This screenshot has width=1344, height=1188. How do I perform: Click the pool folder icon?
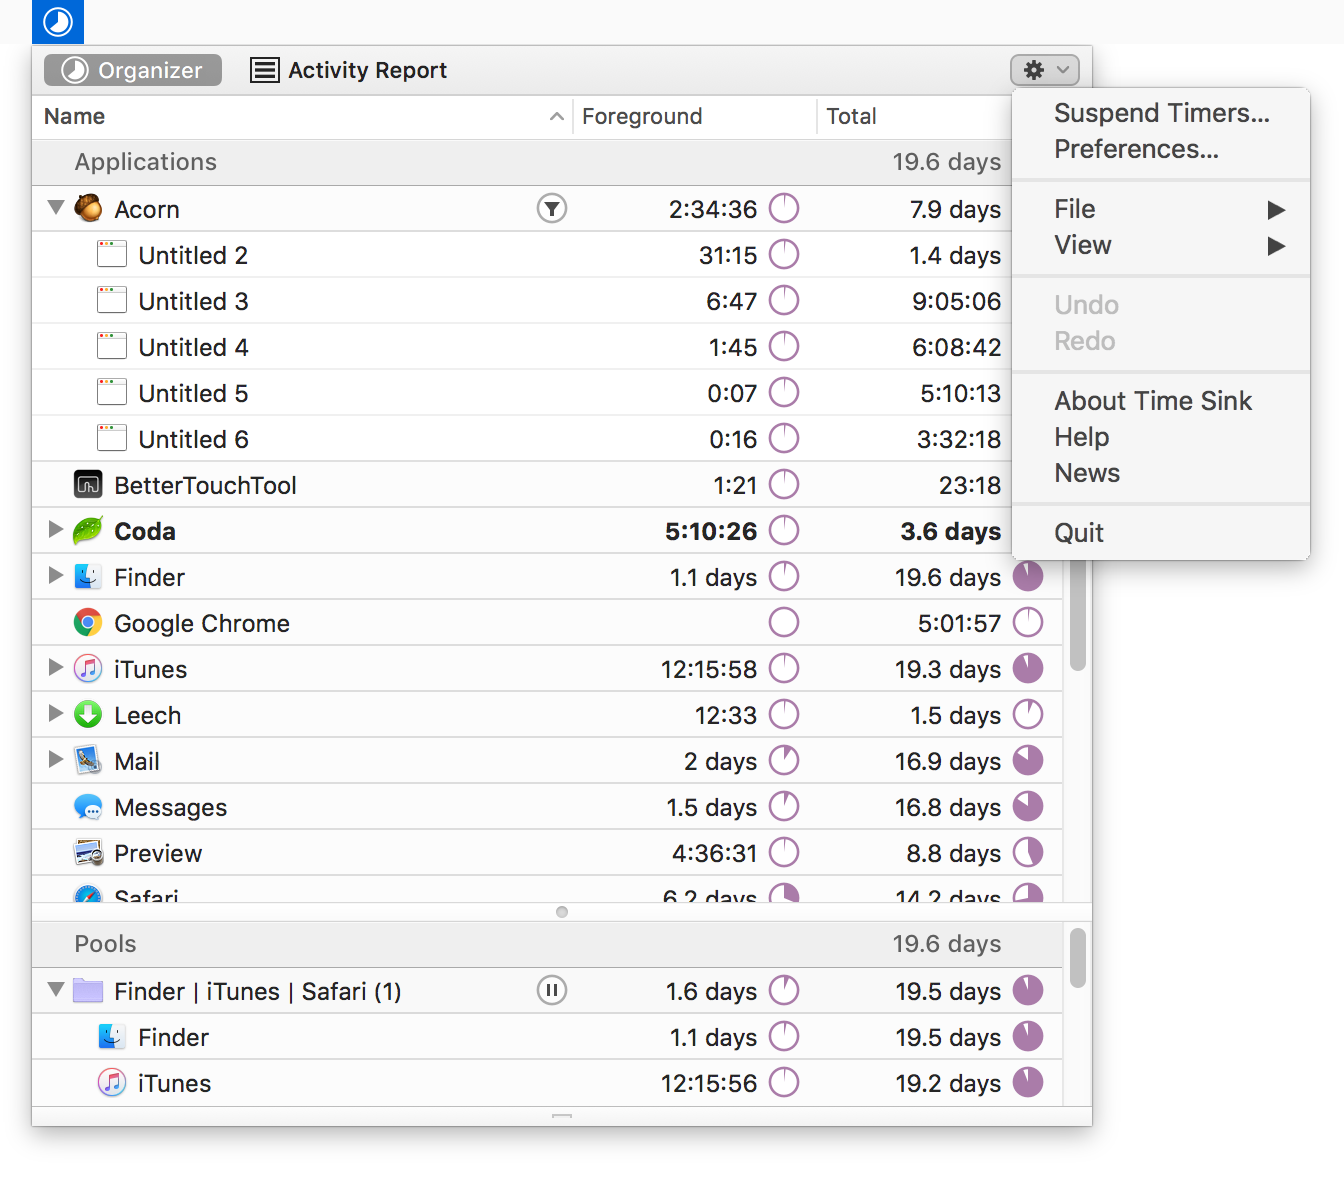point(88,990)
